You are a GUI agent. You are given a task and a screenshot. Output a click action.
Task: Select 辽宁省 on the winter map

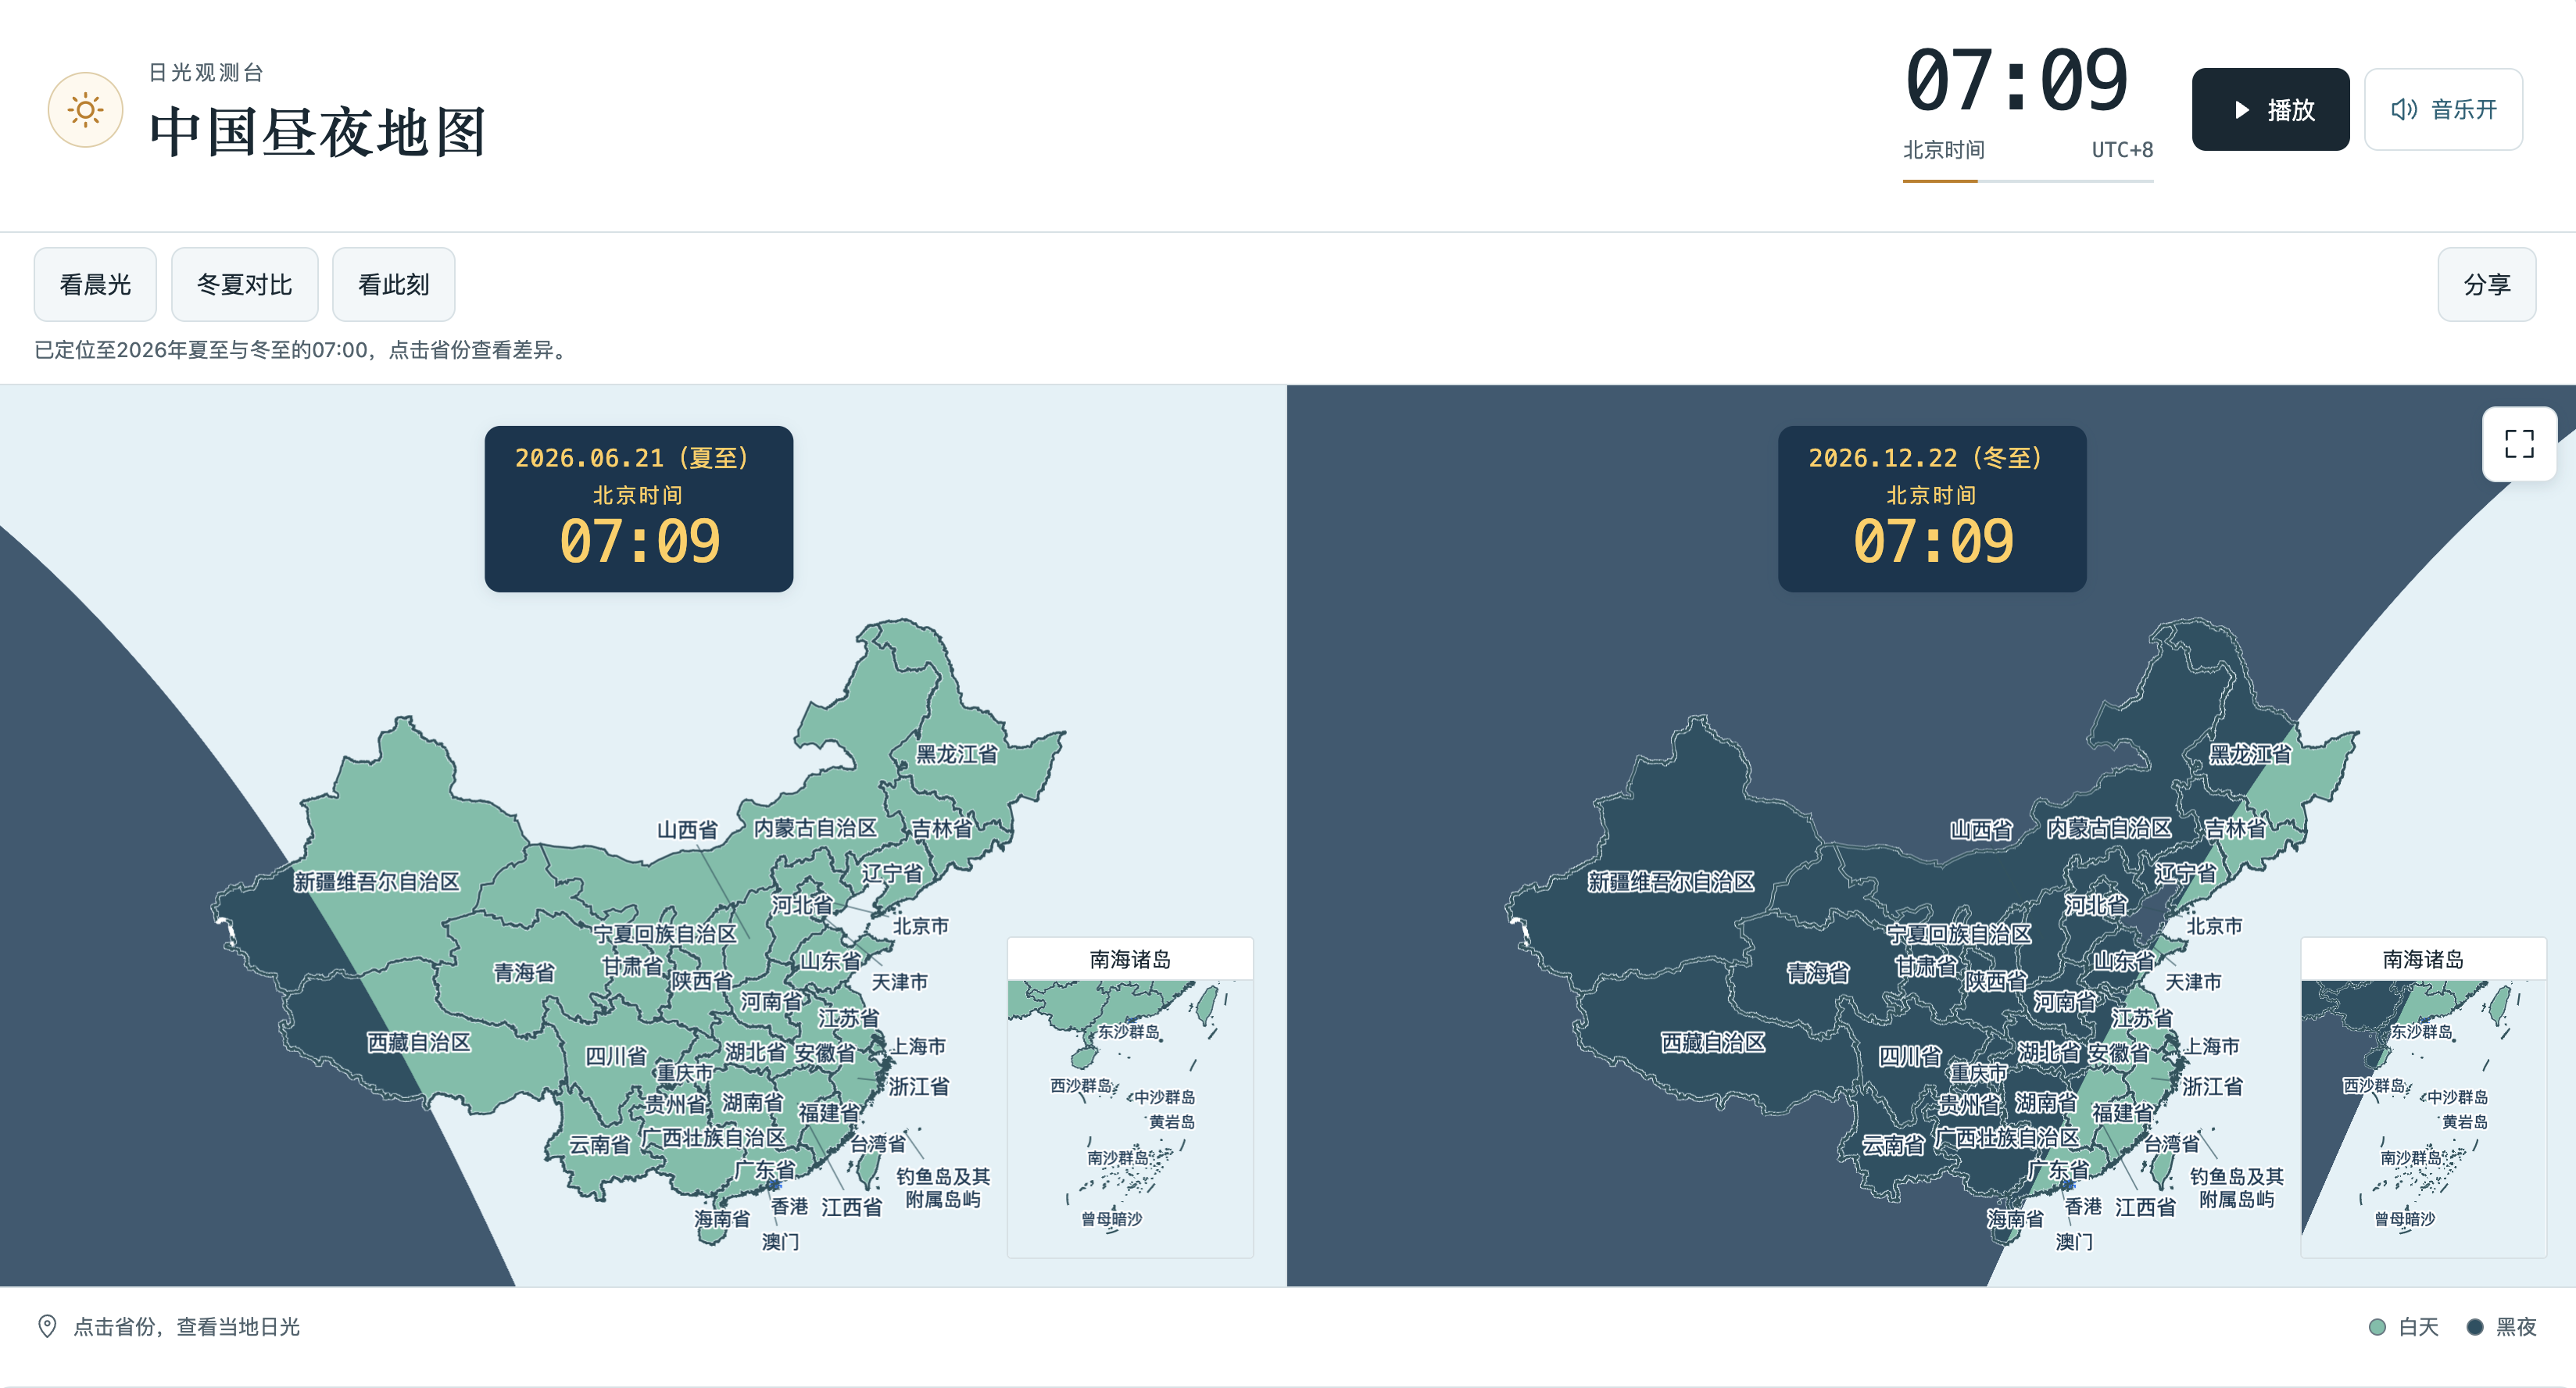(2185, 873)
